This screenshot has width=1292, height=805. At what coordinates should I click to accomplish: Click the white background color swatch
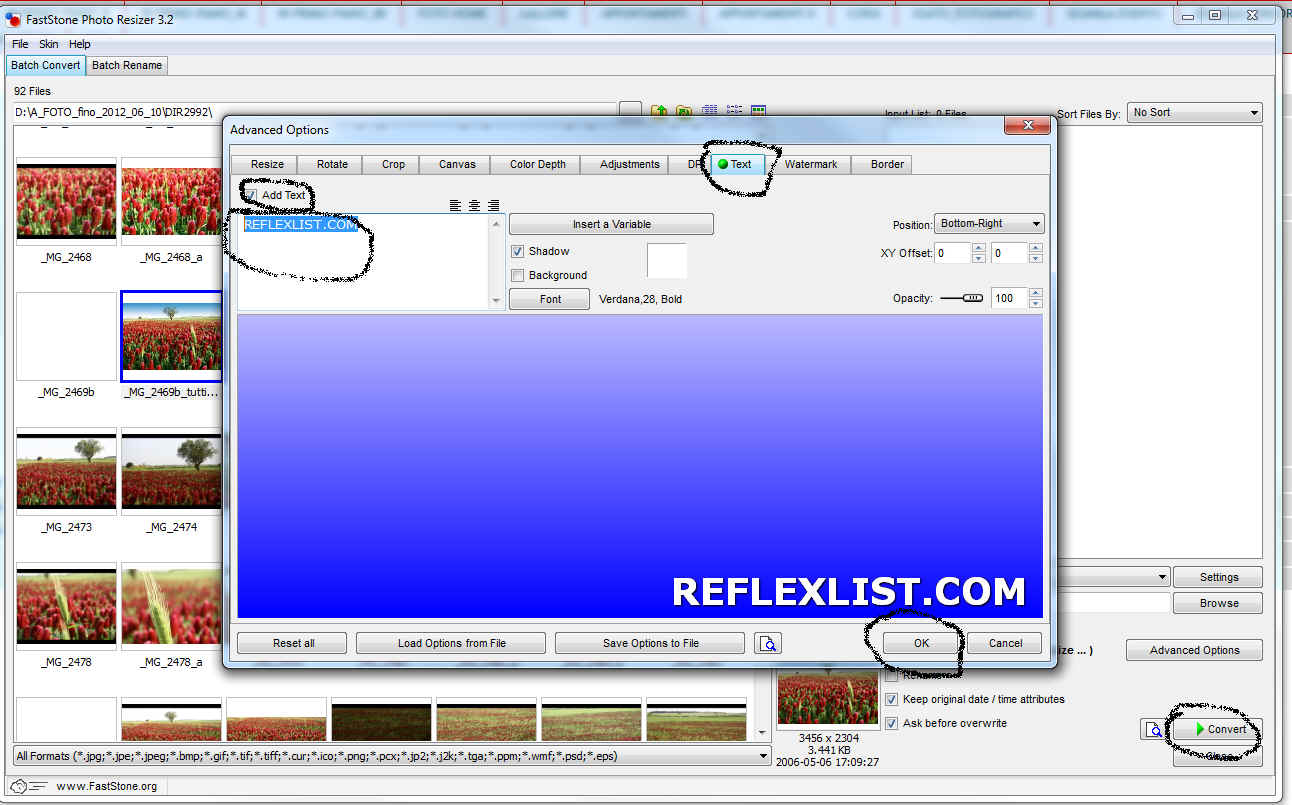coord(667,260)
